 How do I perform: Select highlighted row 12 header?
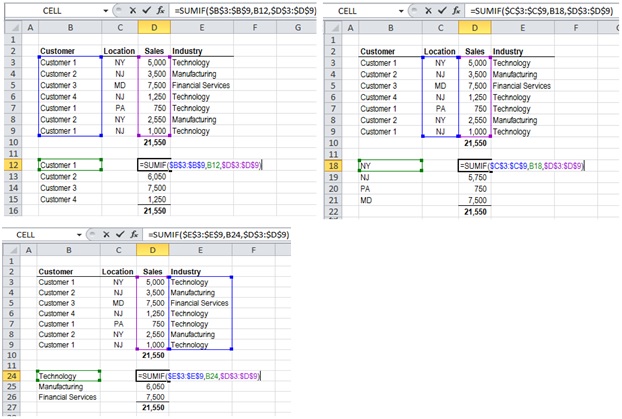pyautogui.click(x=13, y=165)
